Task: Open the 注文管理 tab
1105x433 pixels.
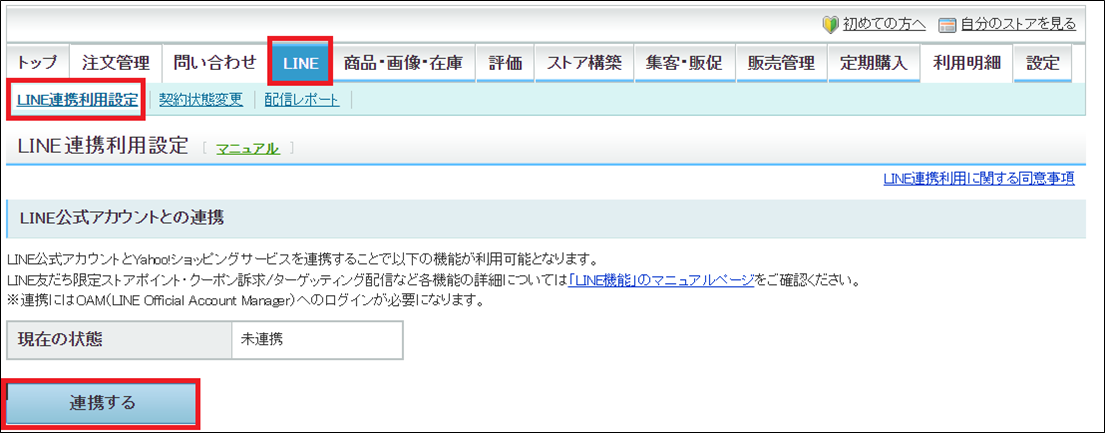Action: pos(116,63)
